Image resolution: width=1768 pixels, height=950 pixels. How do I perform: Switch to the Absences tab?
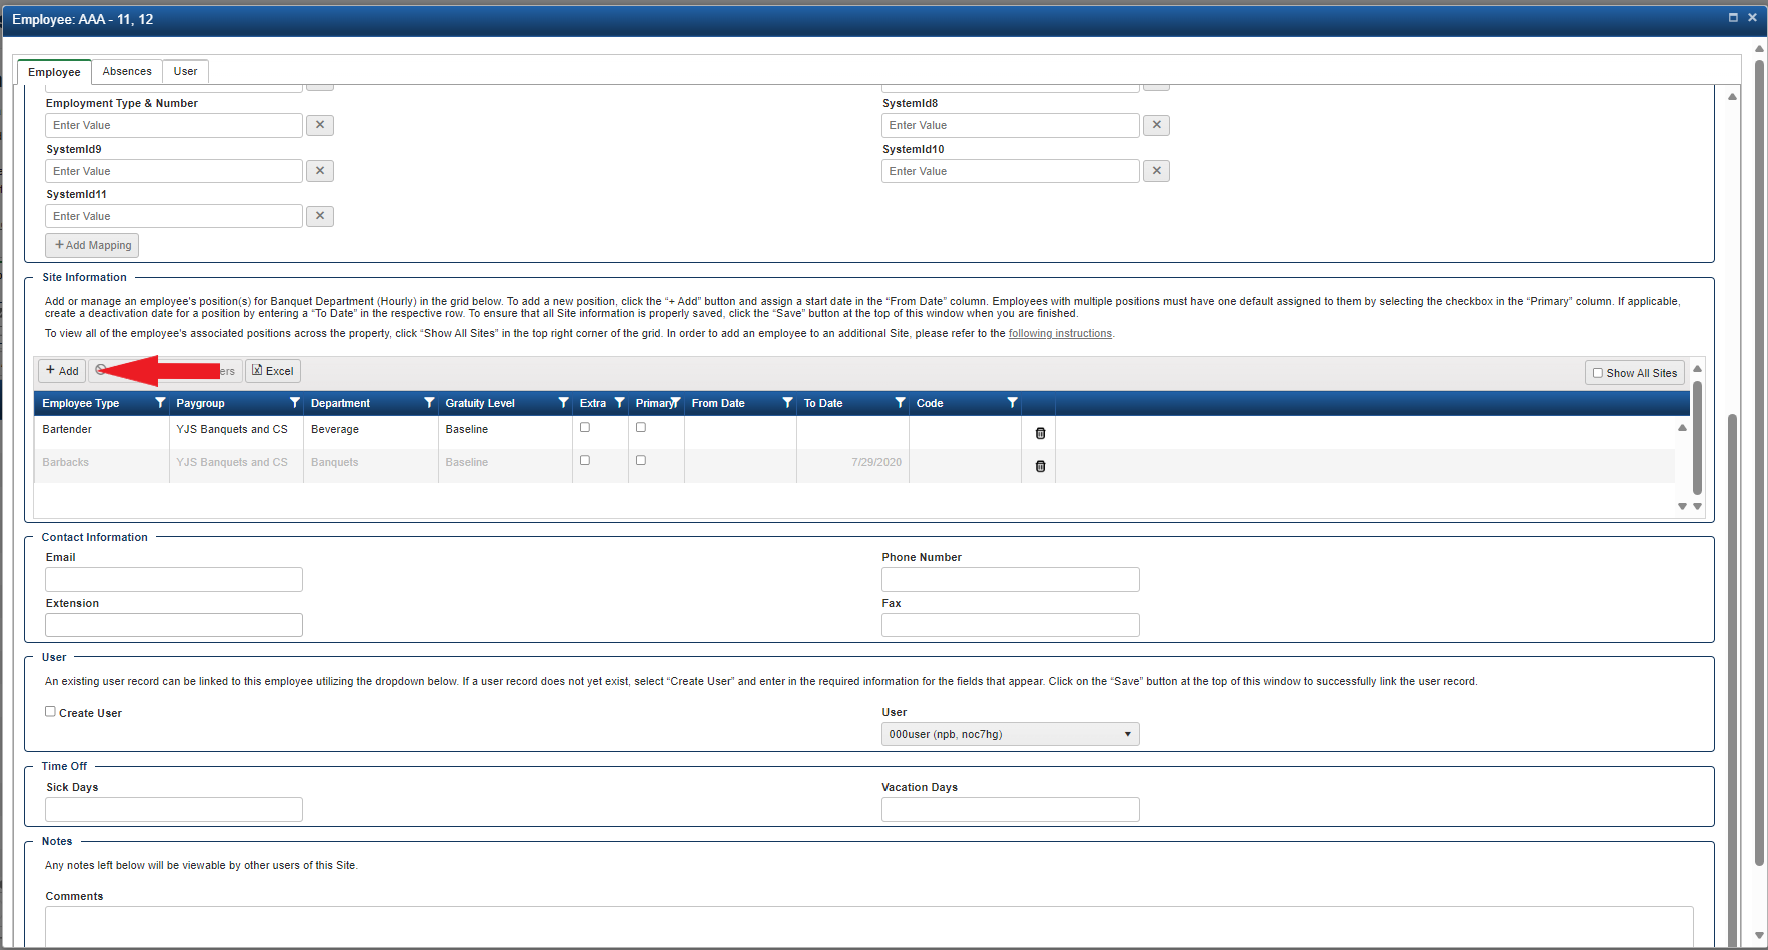[127, 71]
